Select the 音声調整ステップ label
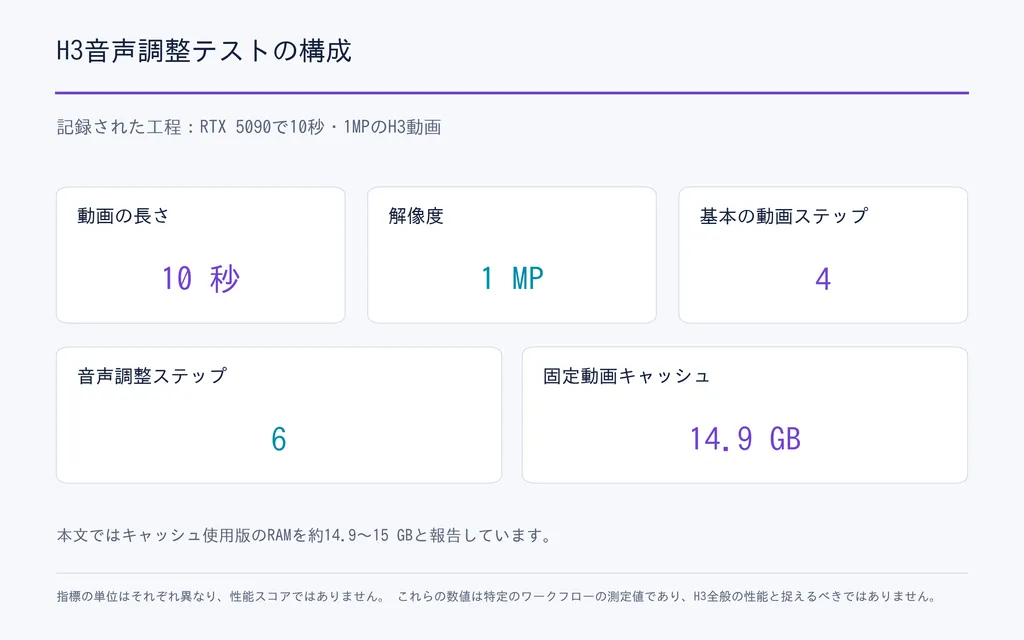Image resolution: width=1024 pixels, height=640 pixels. [x=152, y=376]
